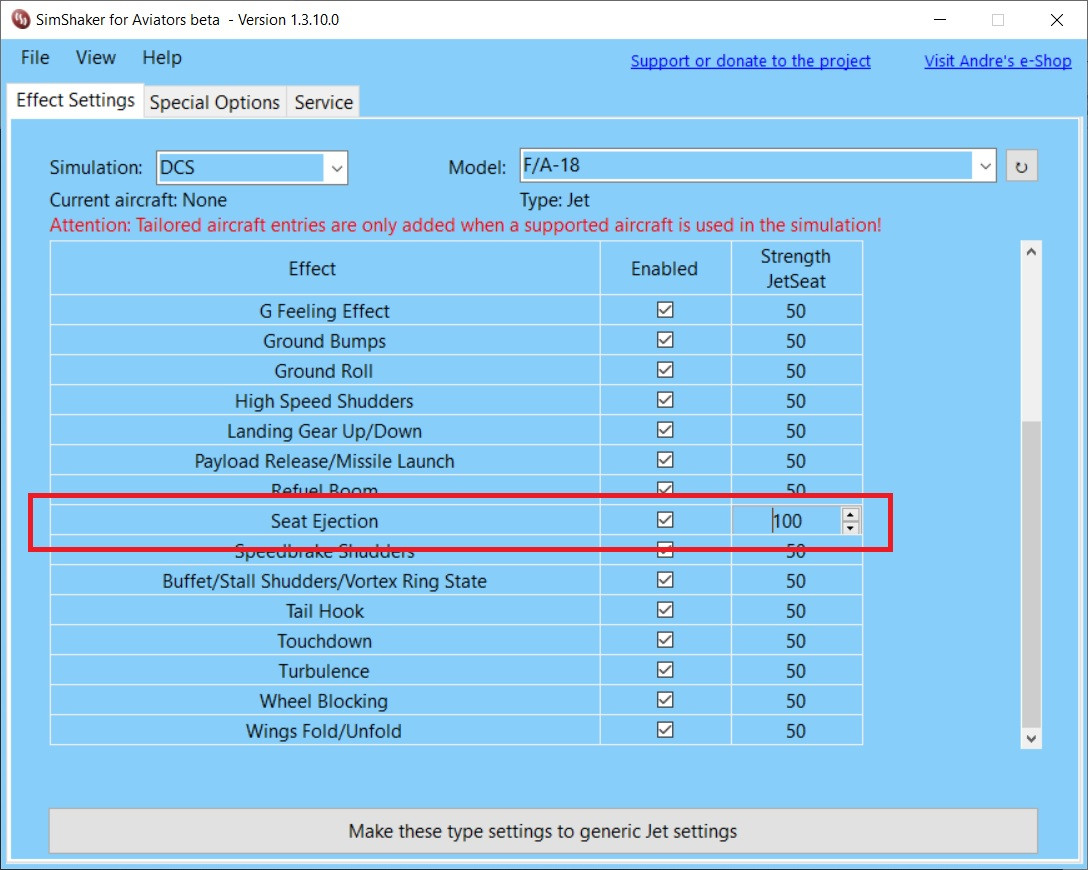Viewport: 1088px width, 870px height.
Task: Toggle Wings Fold/Unfold checkbox
Action: click(665, 730)
